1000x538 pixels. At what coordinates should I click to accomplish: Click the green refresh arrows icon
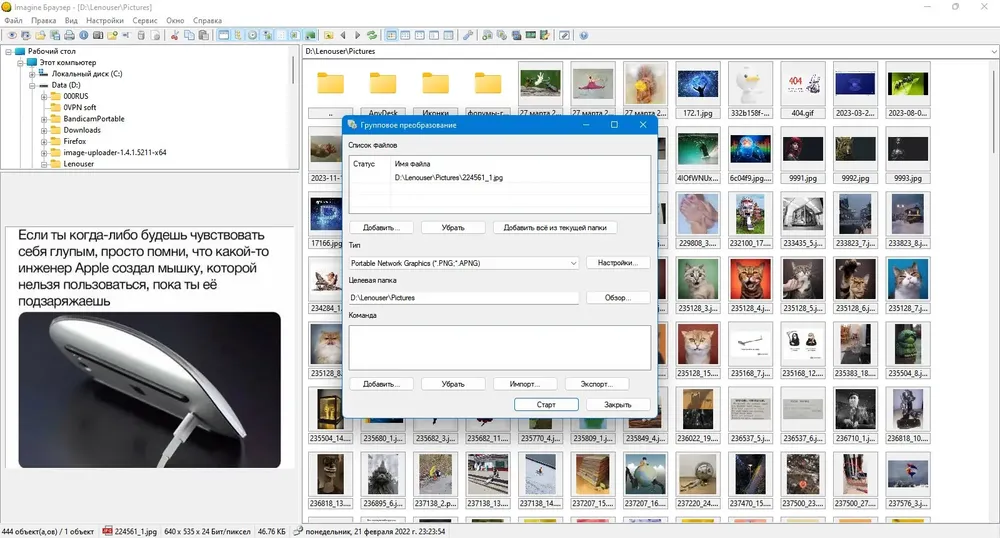[372, 36]
